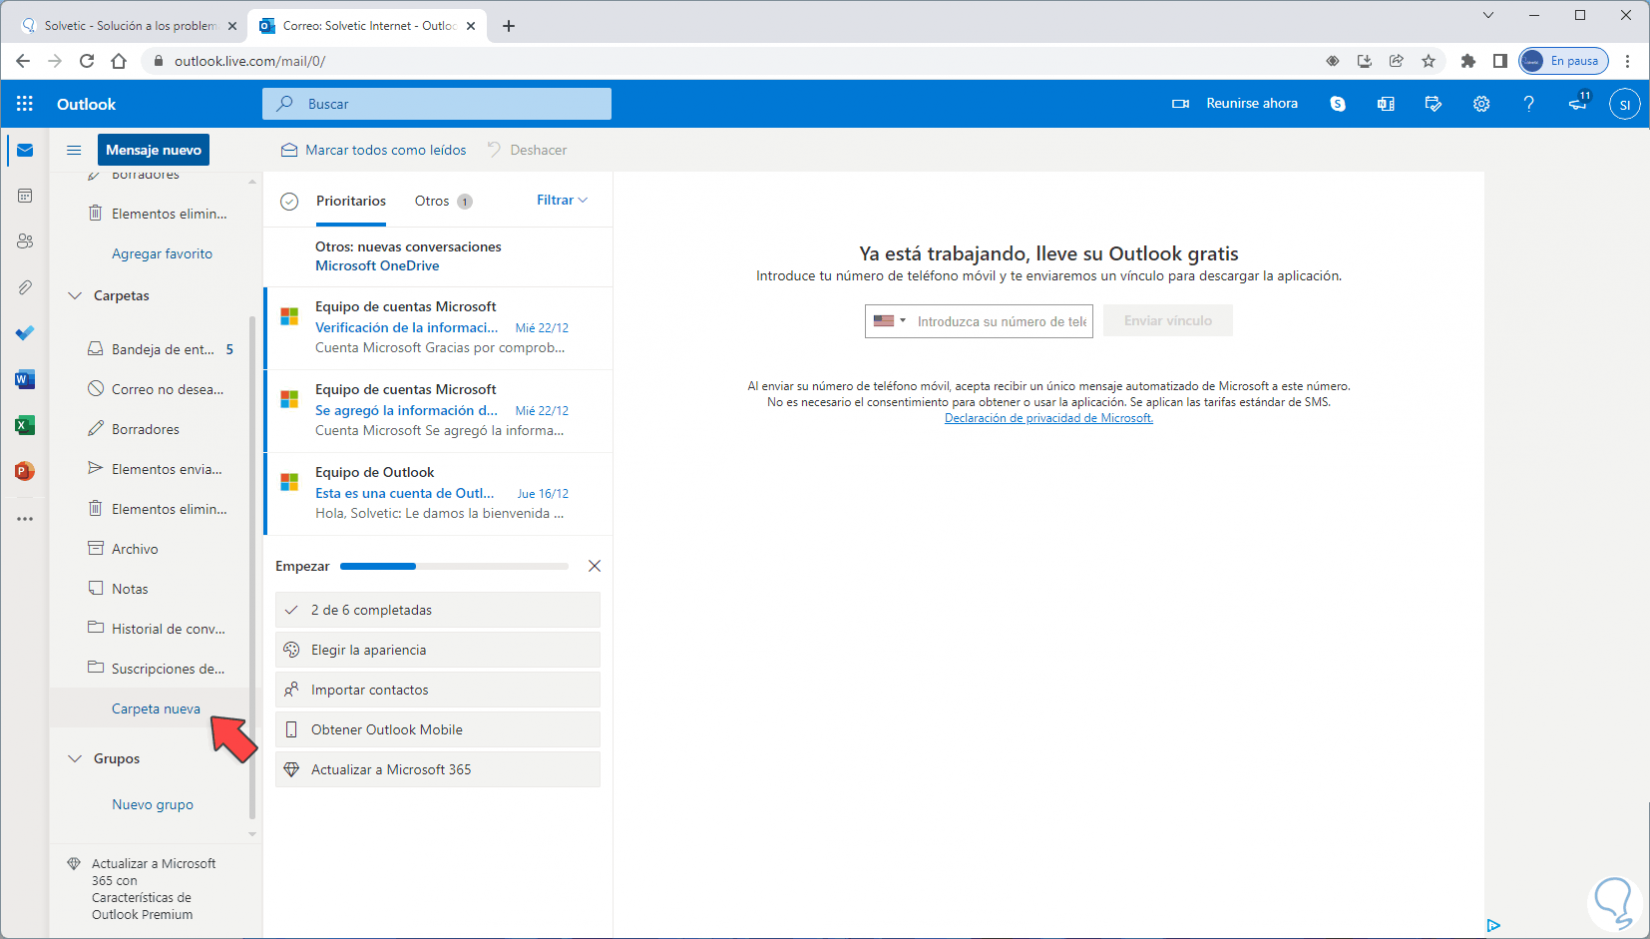
Task: Open the To Do checkmark app
Action: (25, 333)
